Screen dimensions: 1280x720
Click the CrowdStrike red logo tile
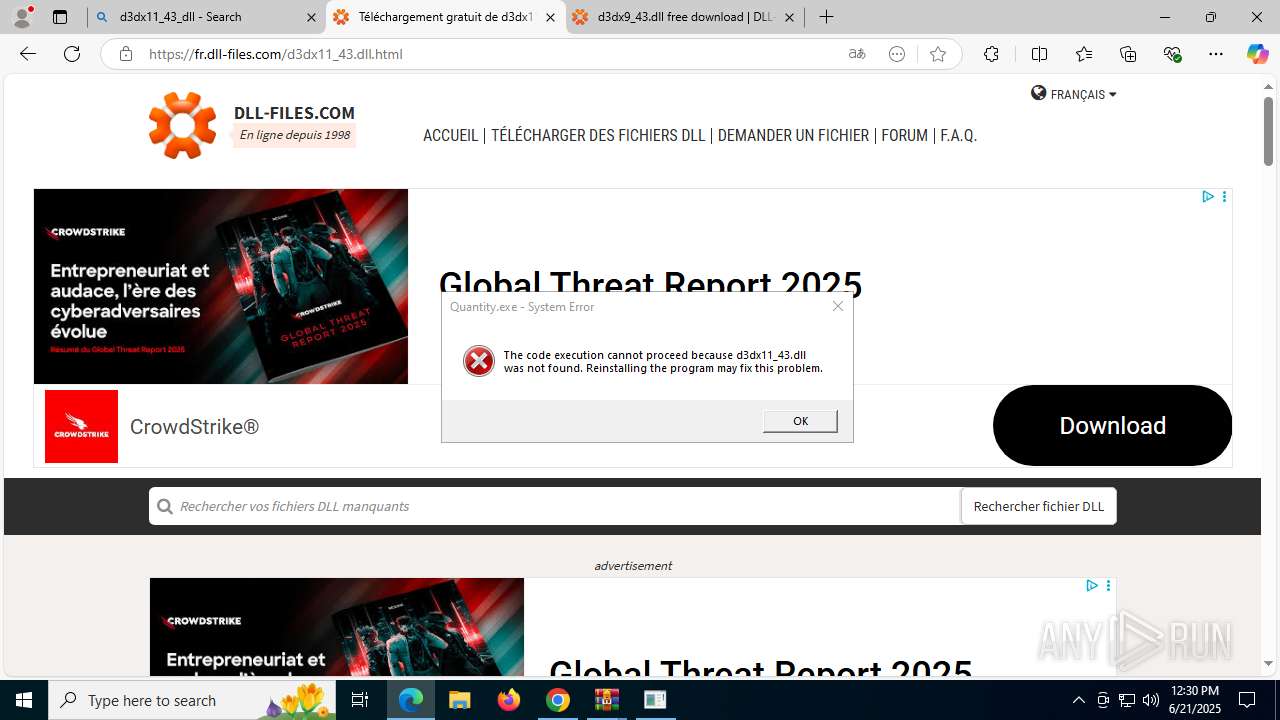tap(81, 427)
